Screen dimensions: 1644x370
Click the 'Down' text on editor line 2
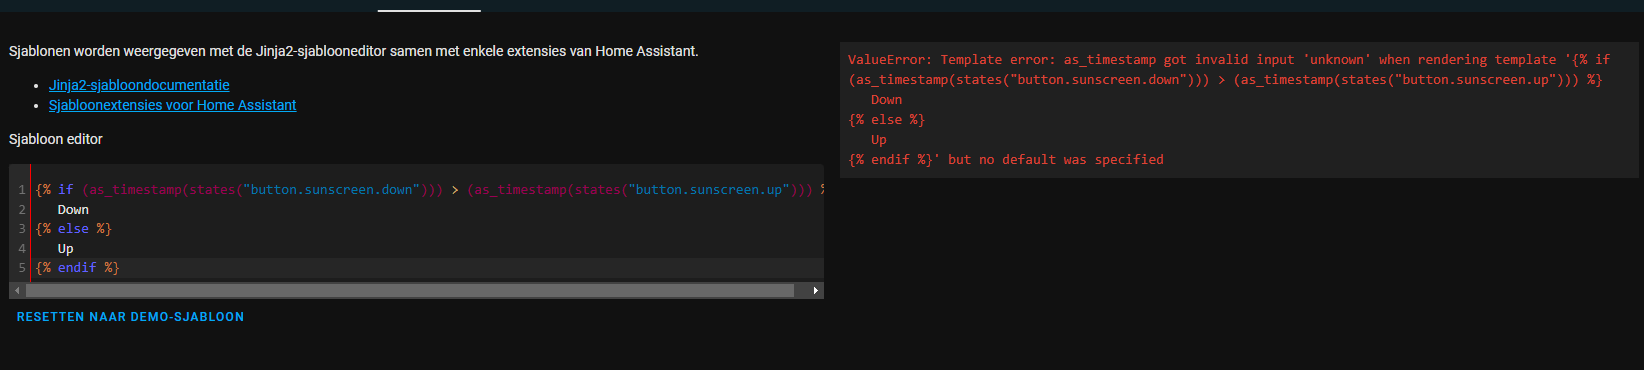point(73,210)
